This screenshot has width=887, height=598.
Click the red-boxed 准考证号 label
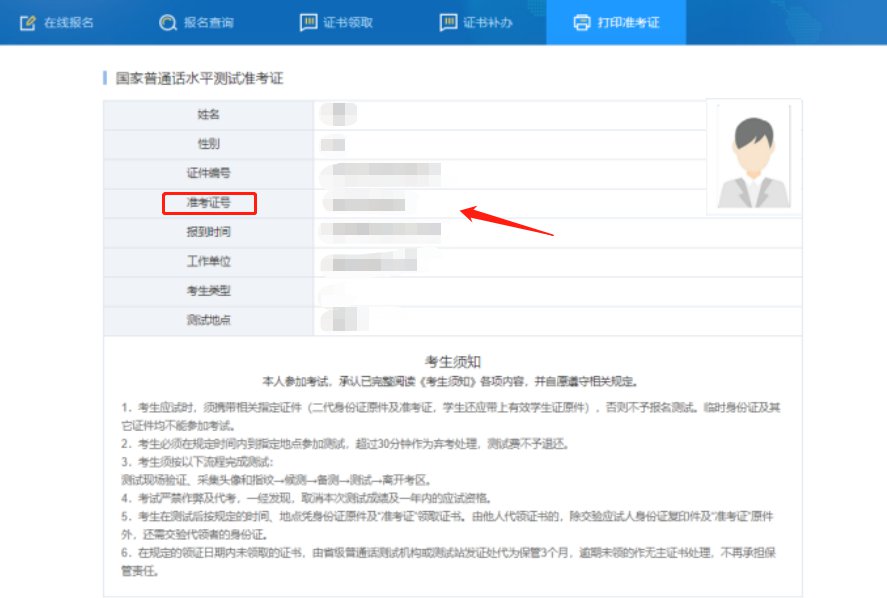[209, 203]
